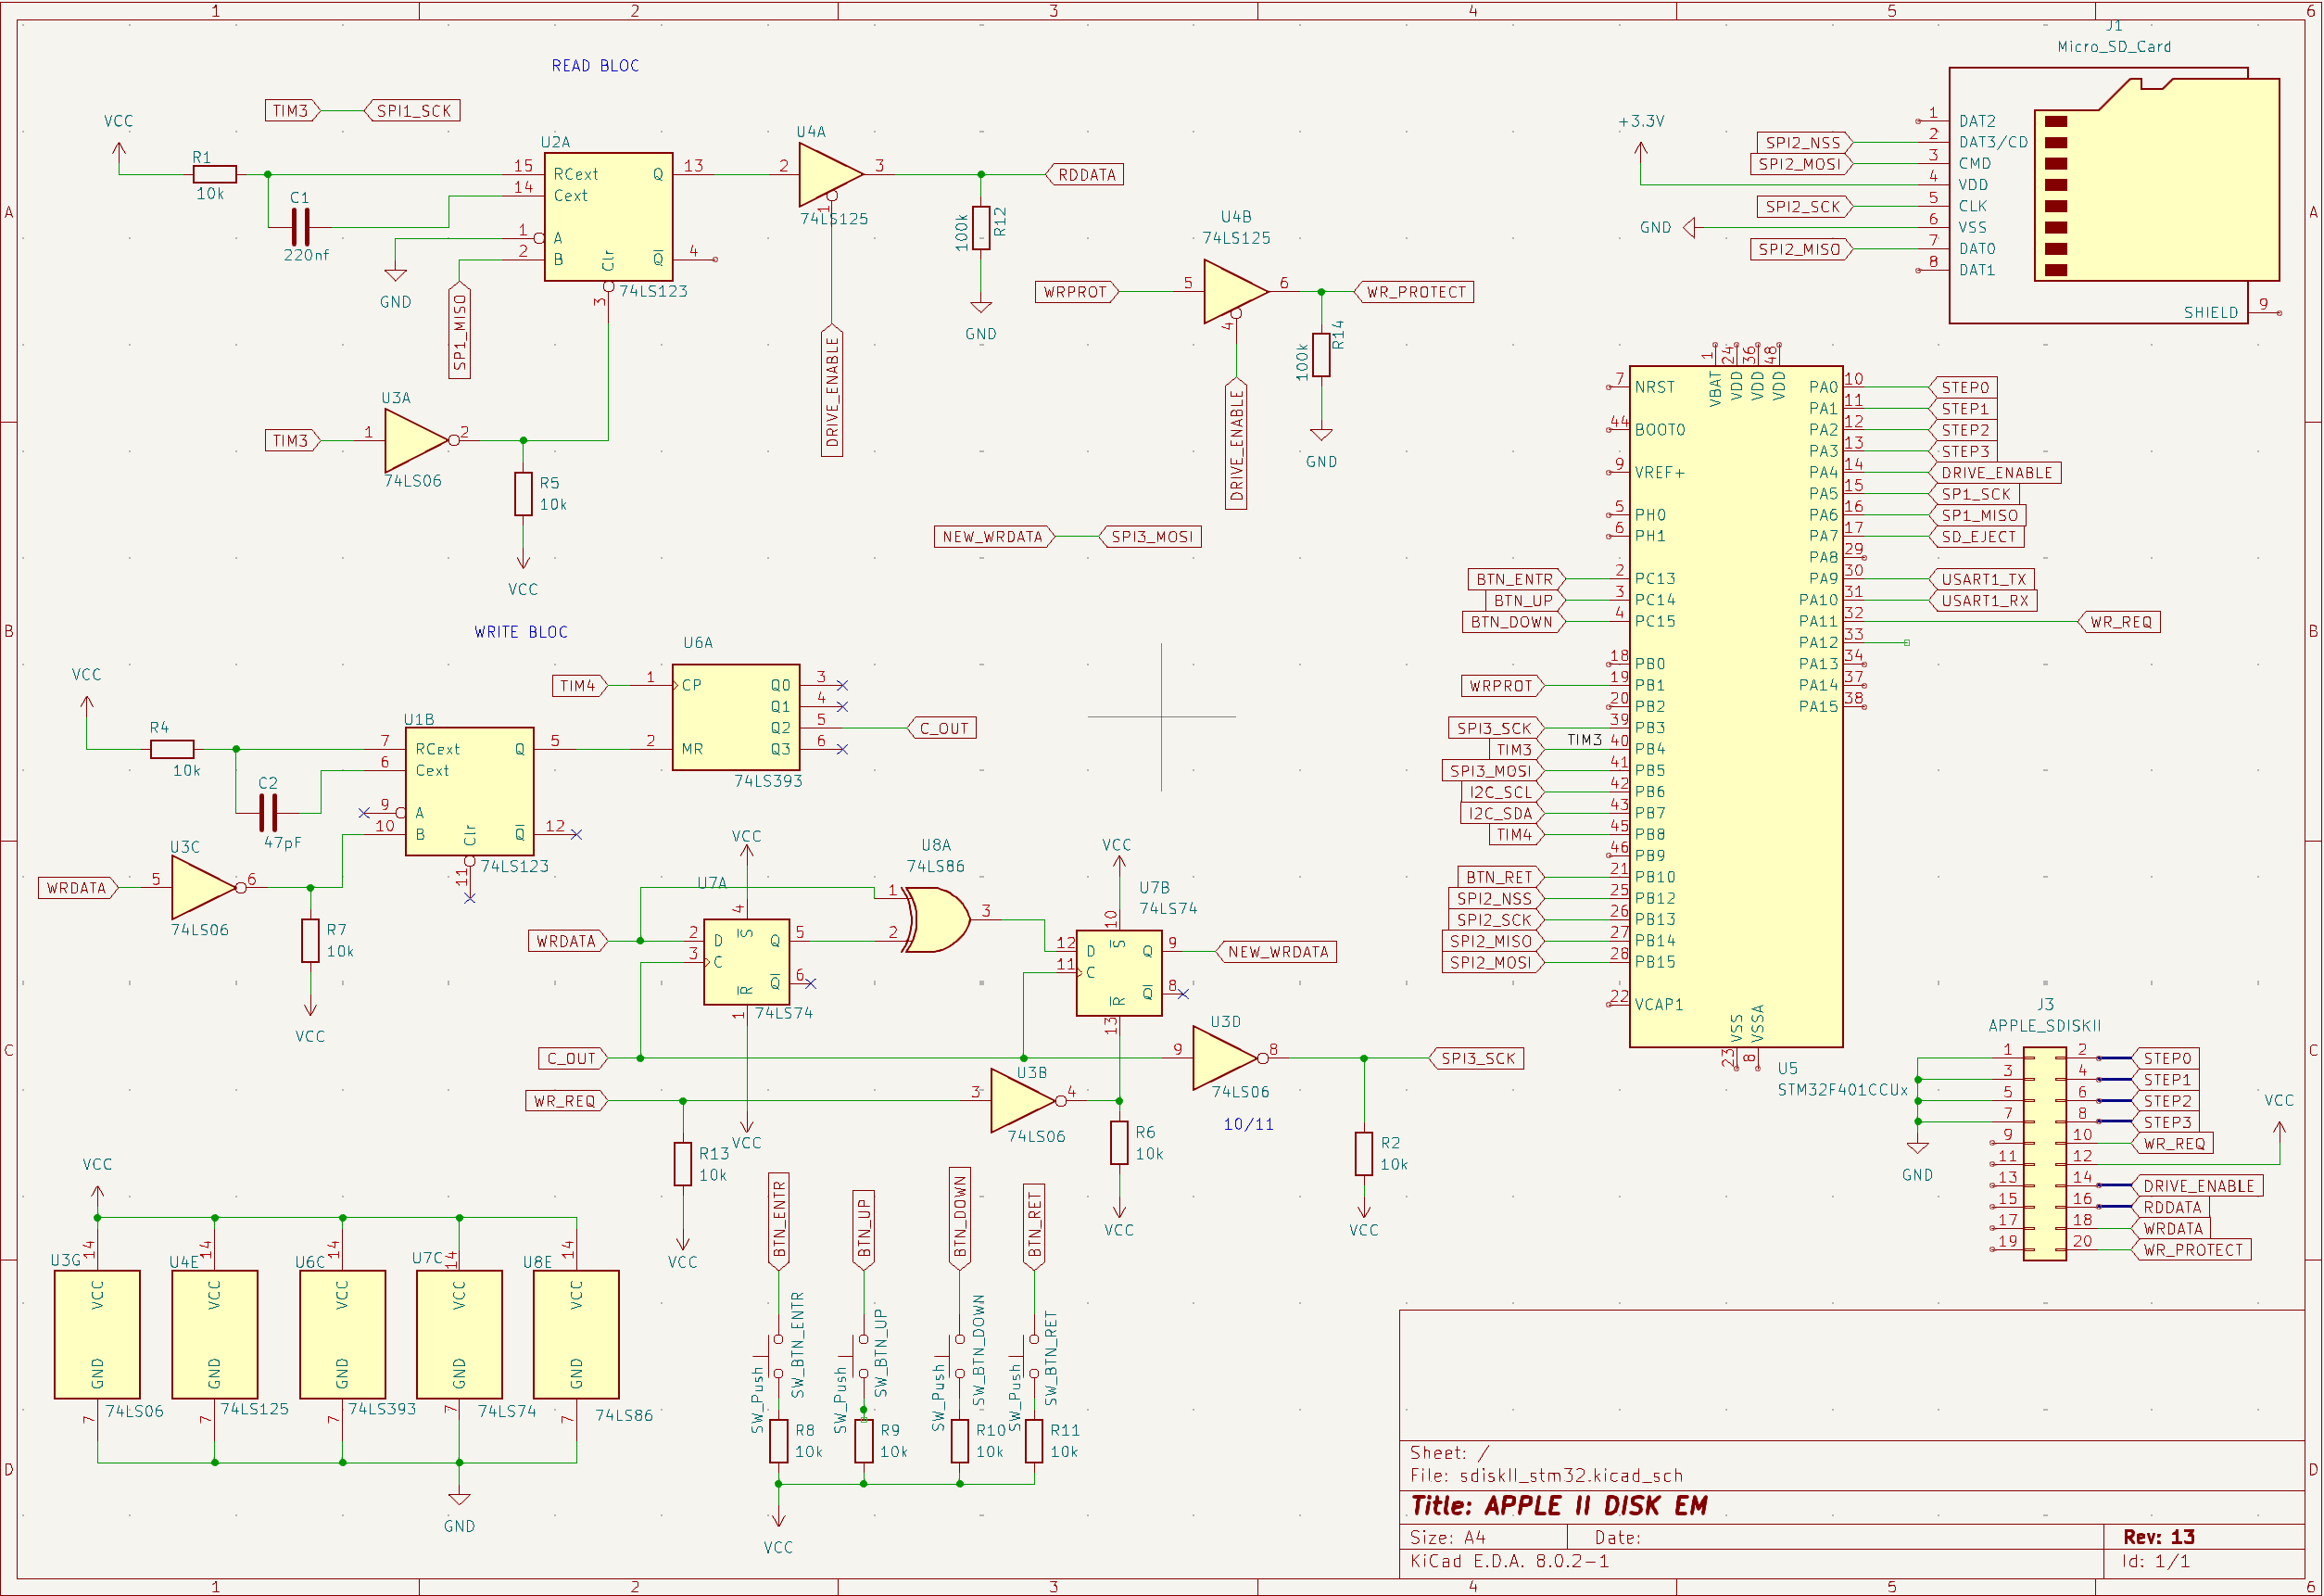
Task: Select the SPI3_SCK label at U3D output
Action: click(1476, 1058)
